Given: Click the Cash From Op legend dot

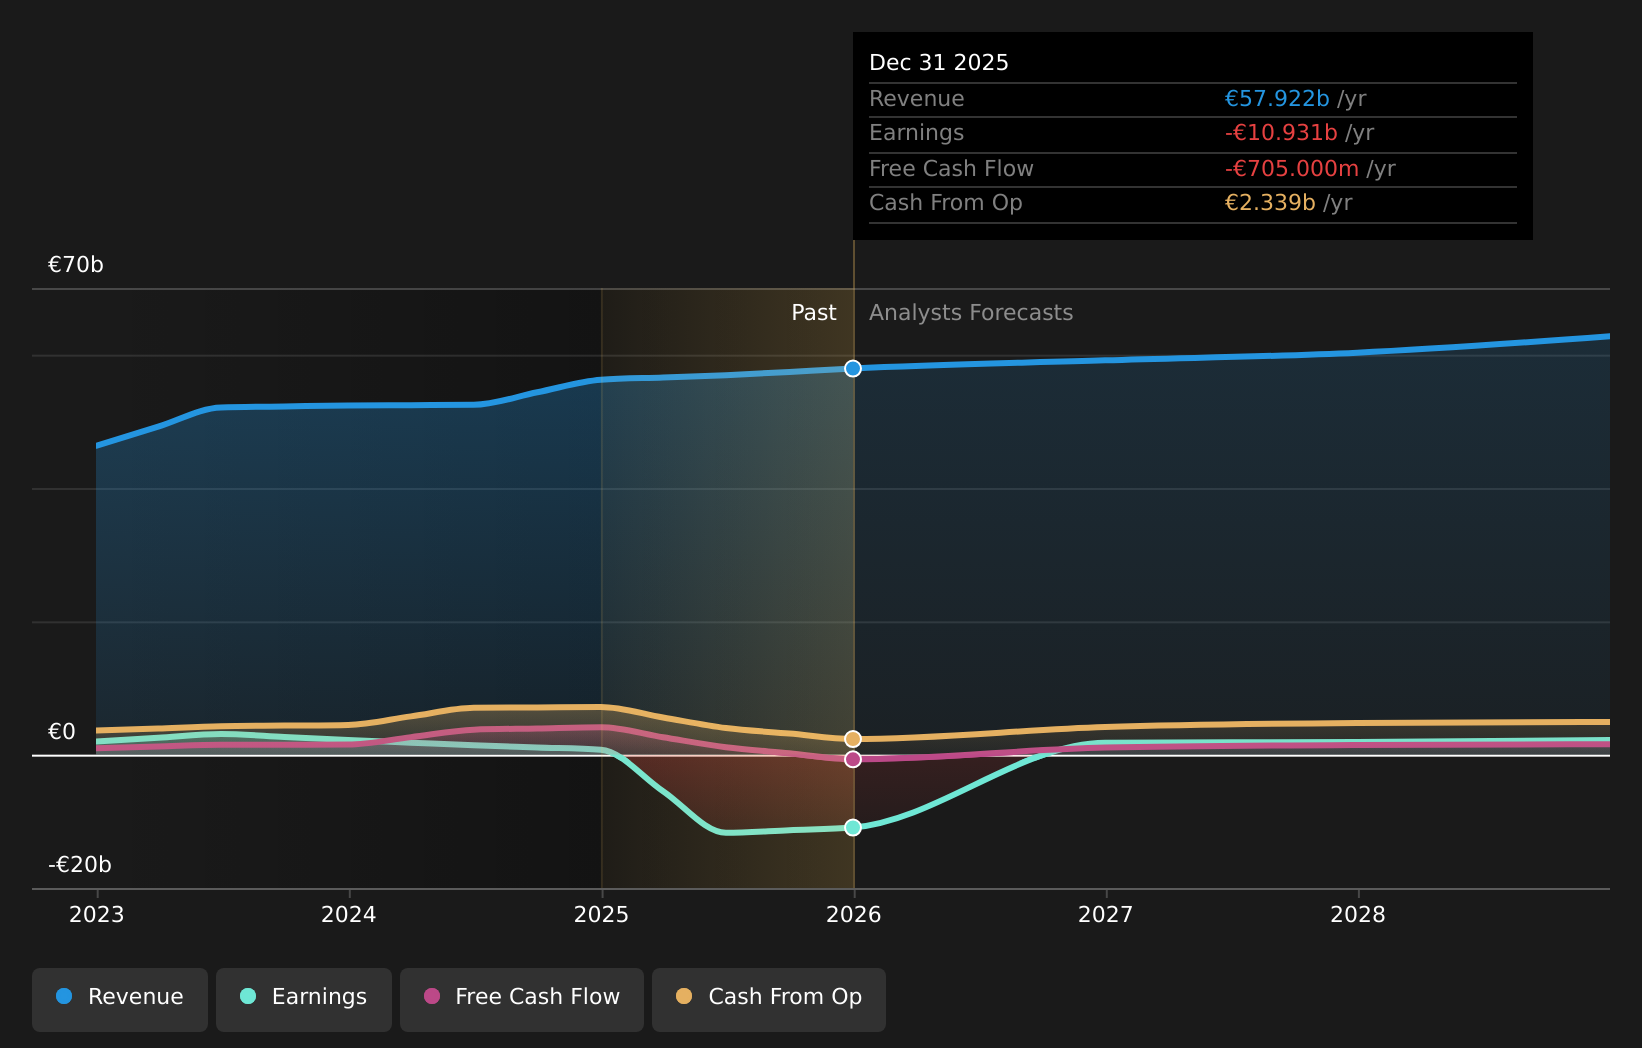Looking at the screenshot, I should (x=684, y=996).
